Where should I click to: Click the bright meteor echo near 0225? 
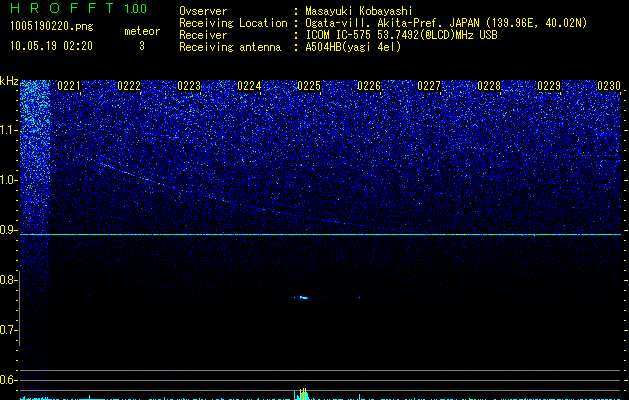click(x=303, y=298)
